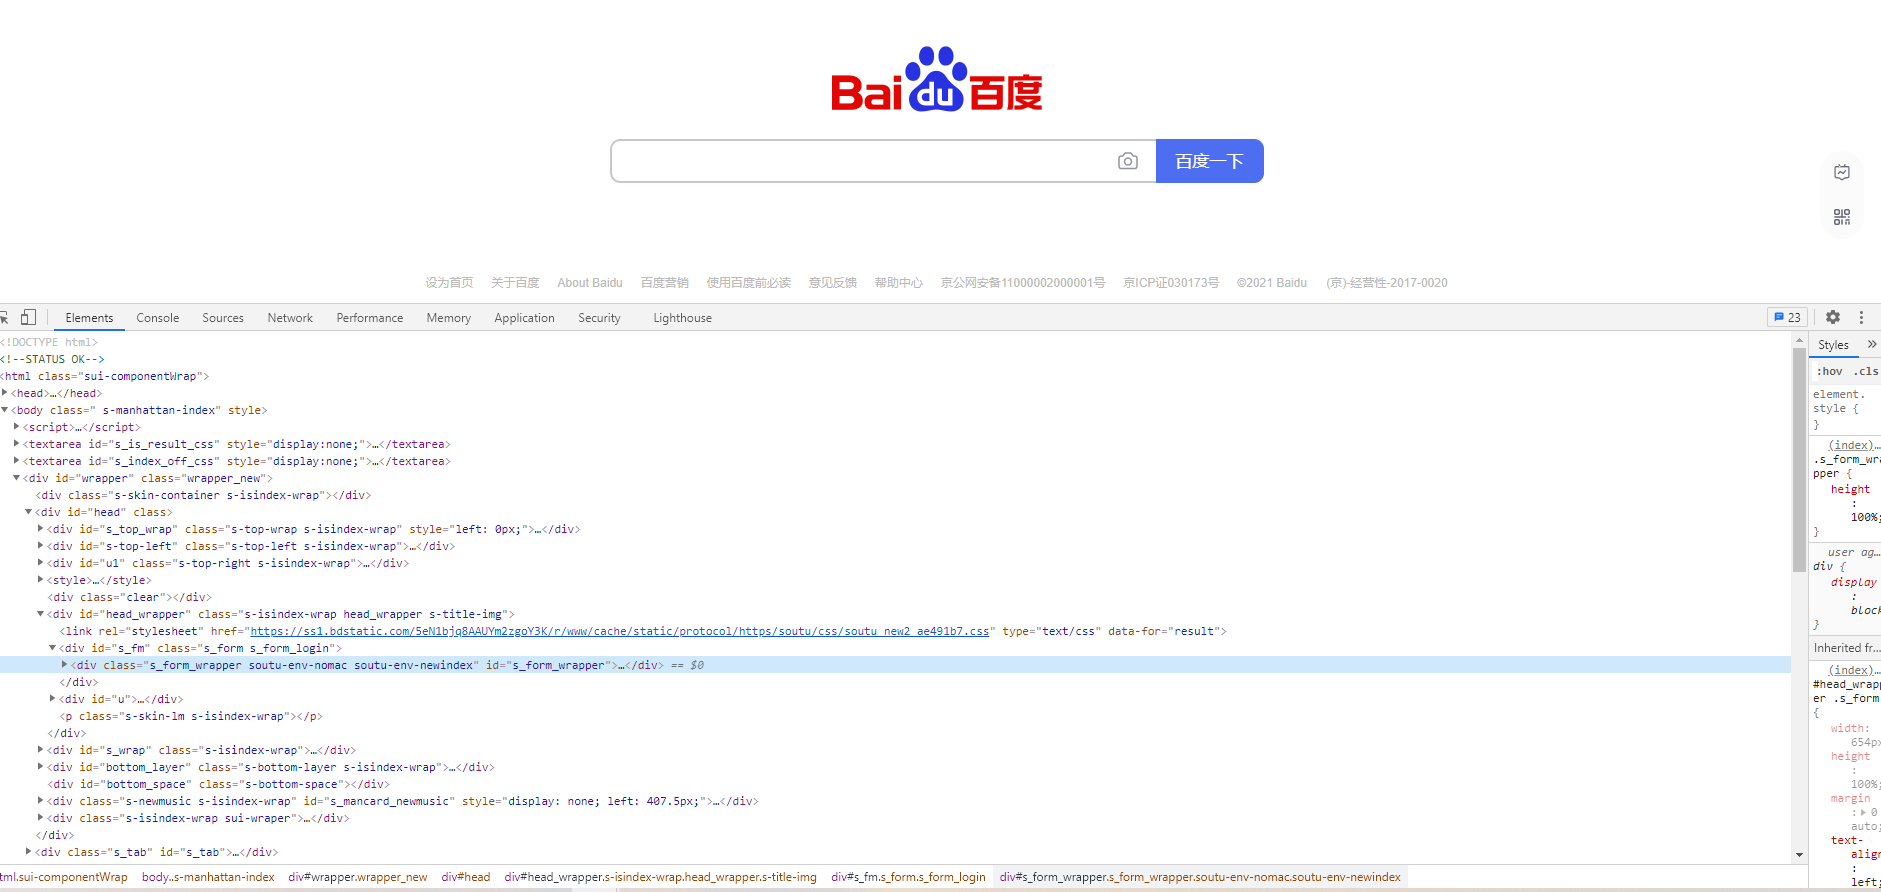
Task: Collapse the body node
Action: coord(5,410)
